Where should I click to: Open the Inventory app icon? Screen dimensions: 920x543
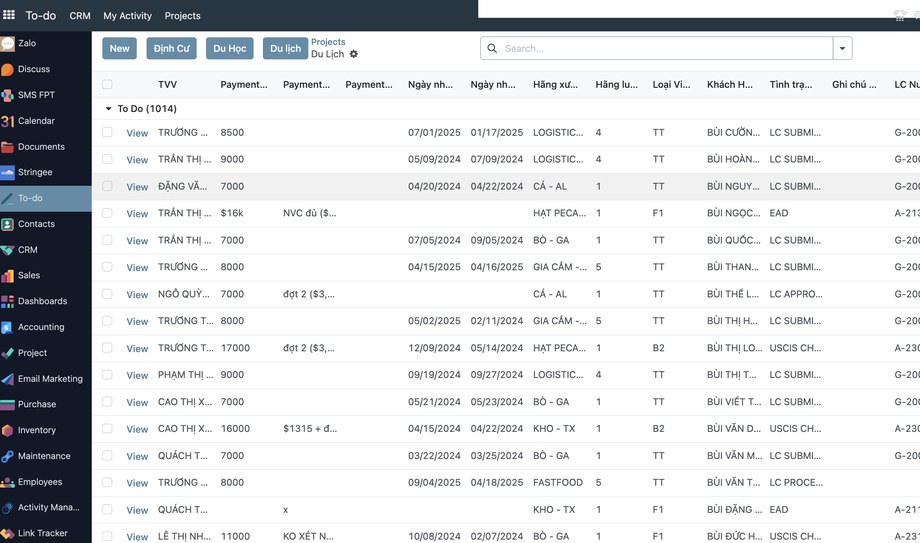click(7, 430)
